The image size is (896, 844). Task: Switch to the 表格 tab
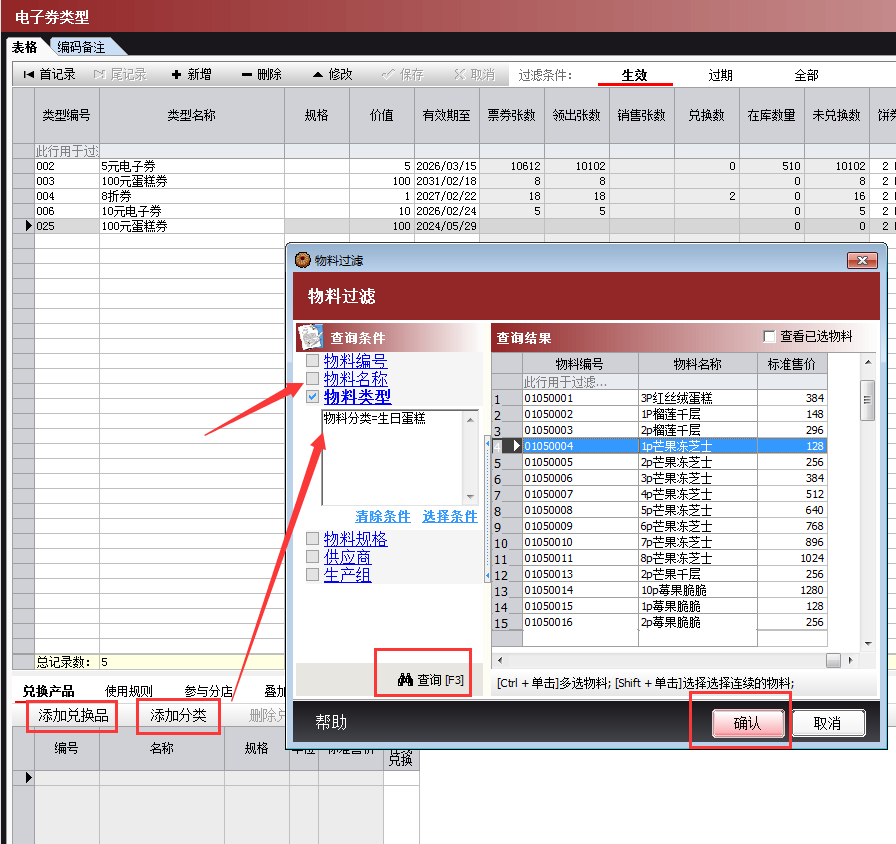[x=25, y=47]
